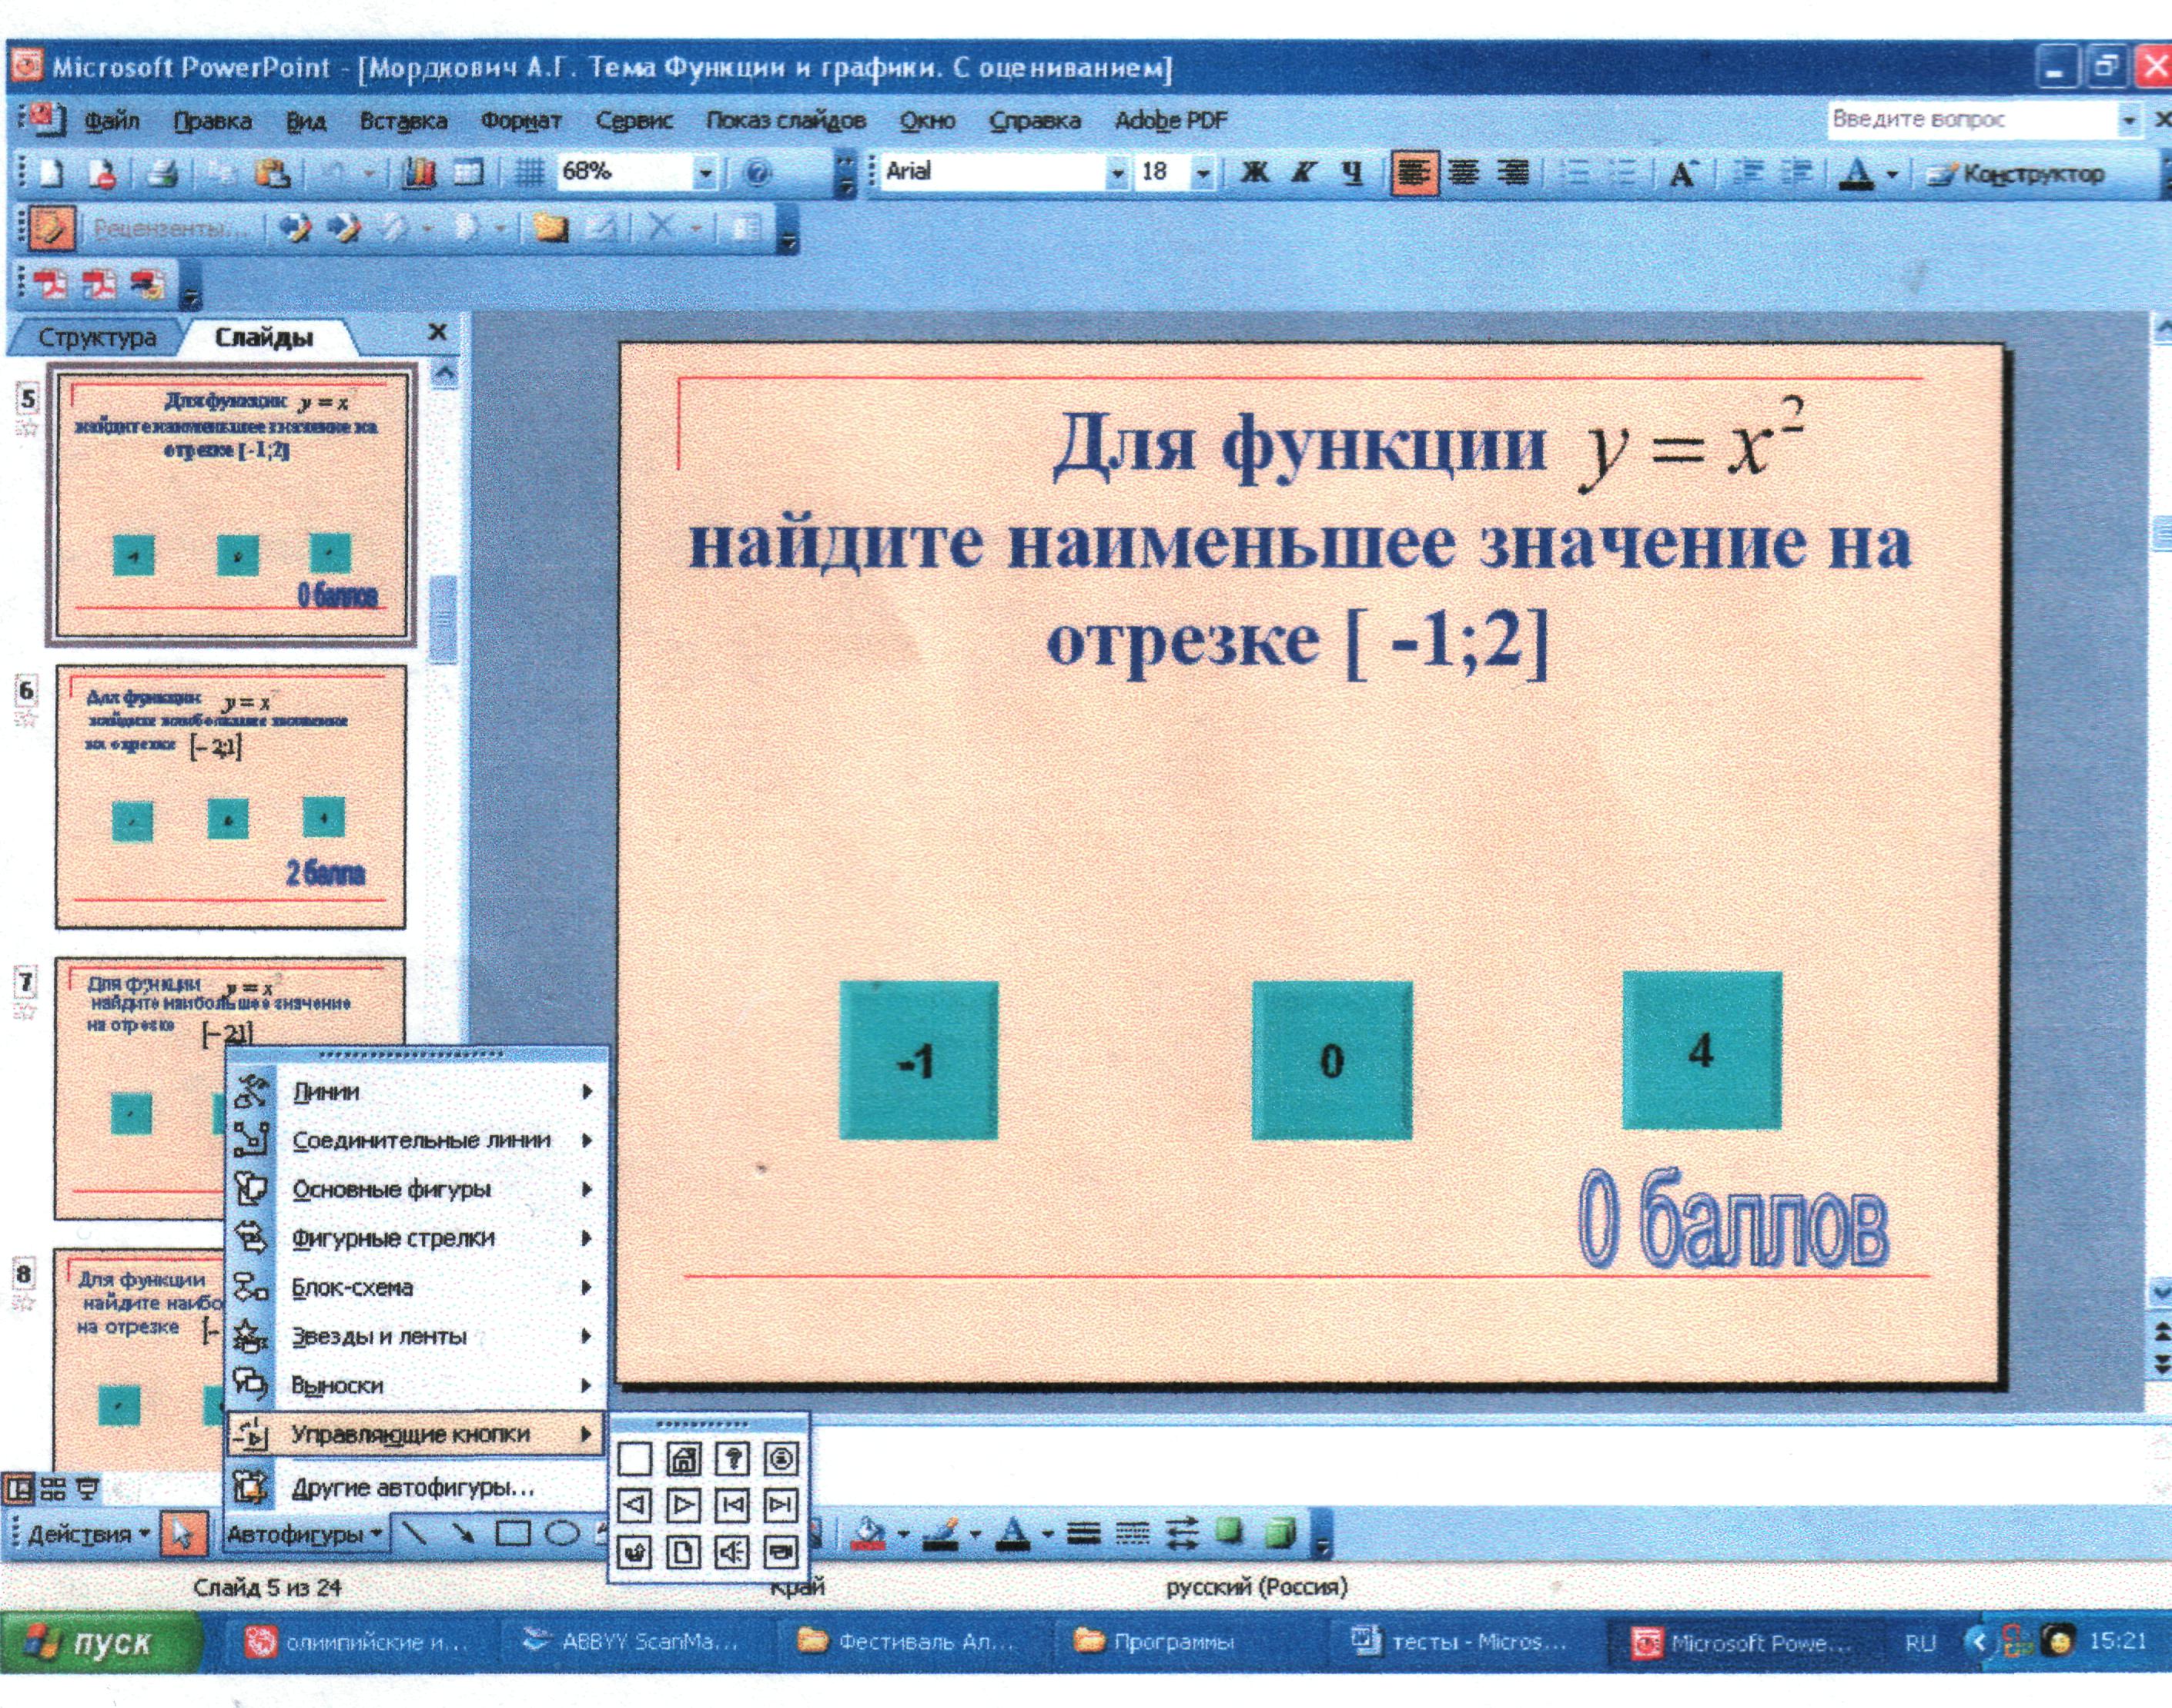This screenshot has height=1708, width=2172.
Task: Pick the Sound action button shape
Action: point(732,1553)
